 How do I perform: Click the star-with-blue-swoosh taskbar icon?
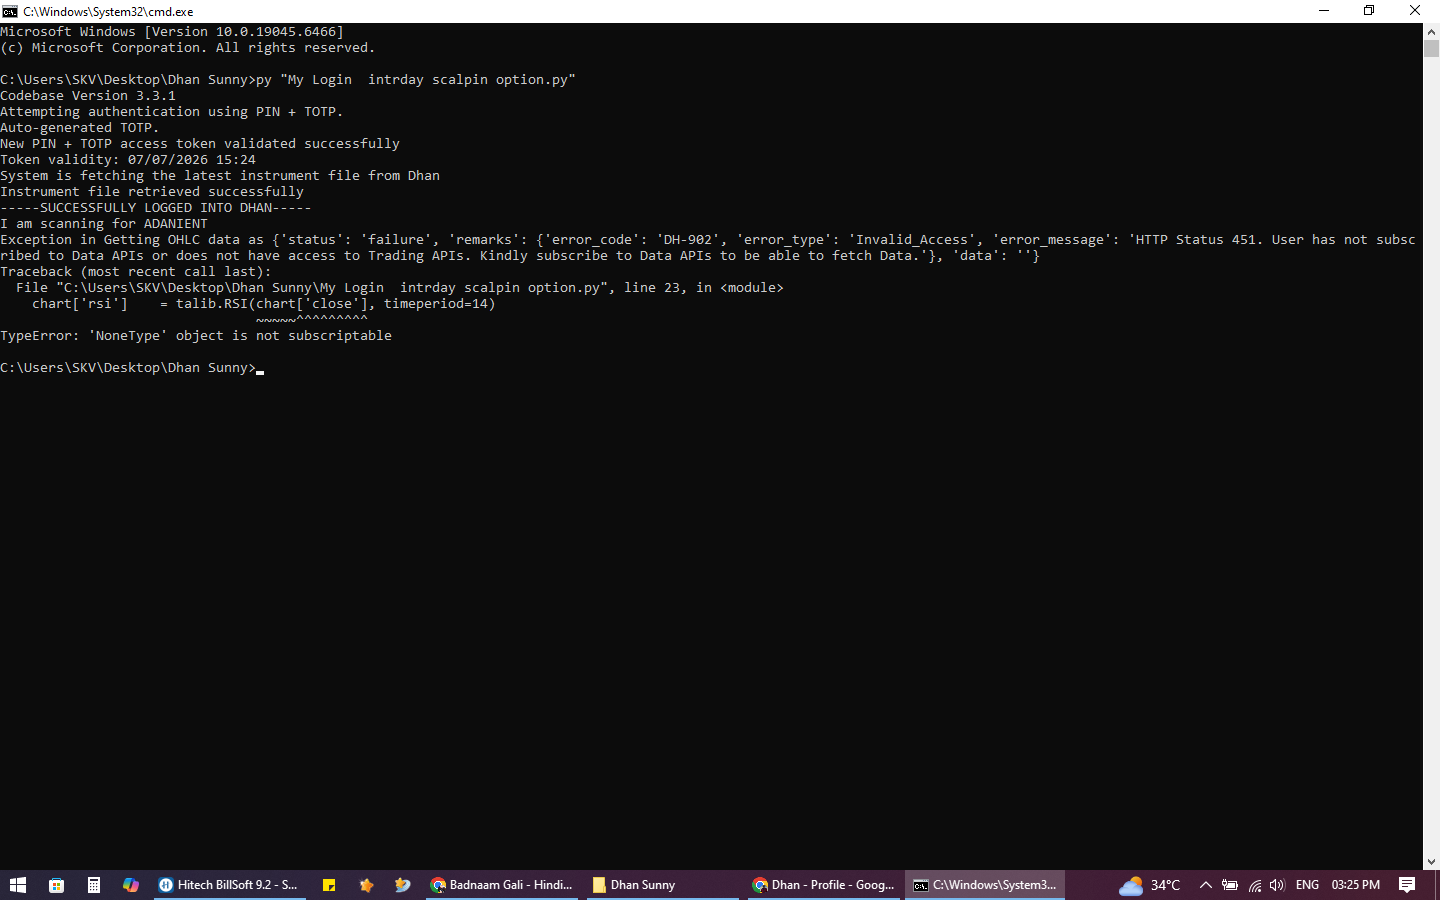click(403, 885)
